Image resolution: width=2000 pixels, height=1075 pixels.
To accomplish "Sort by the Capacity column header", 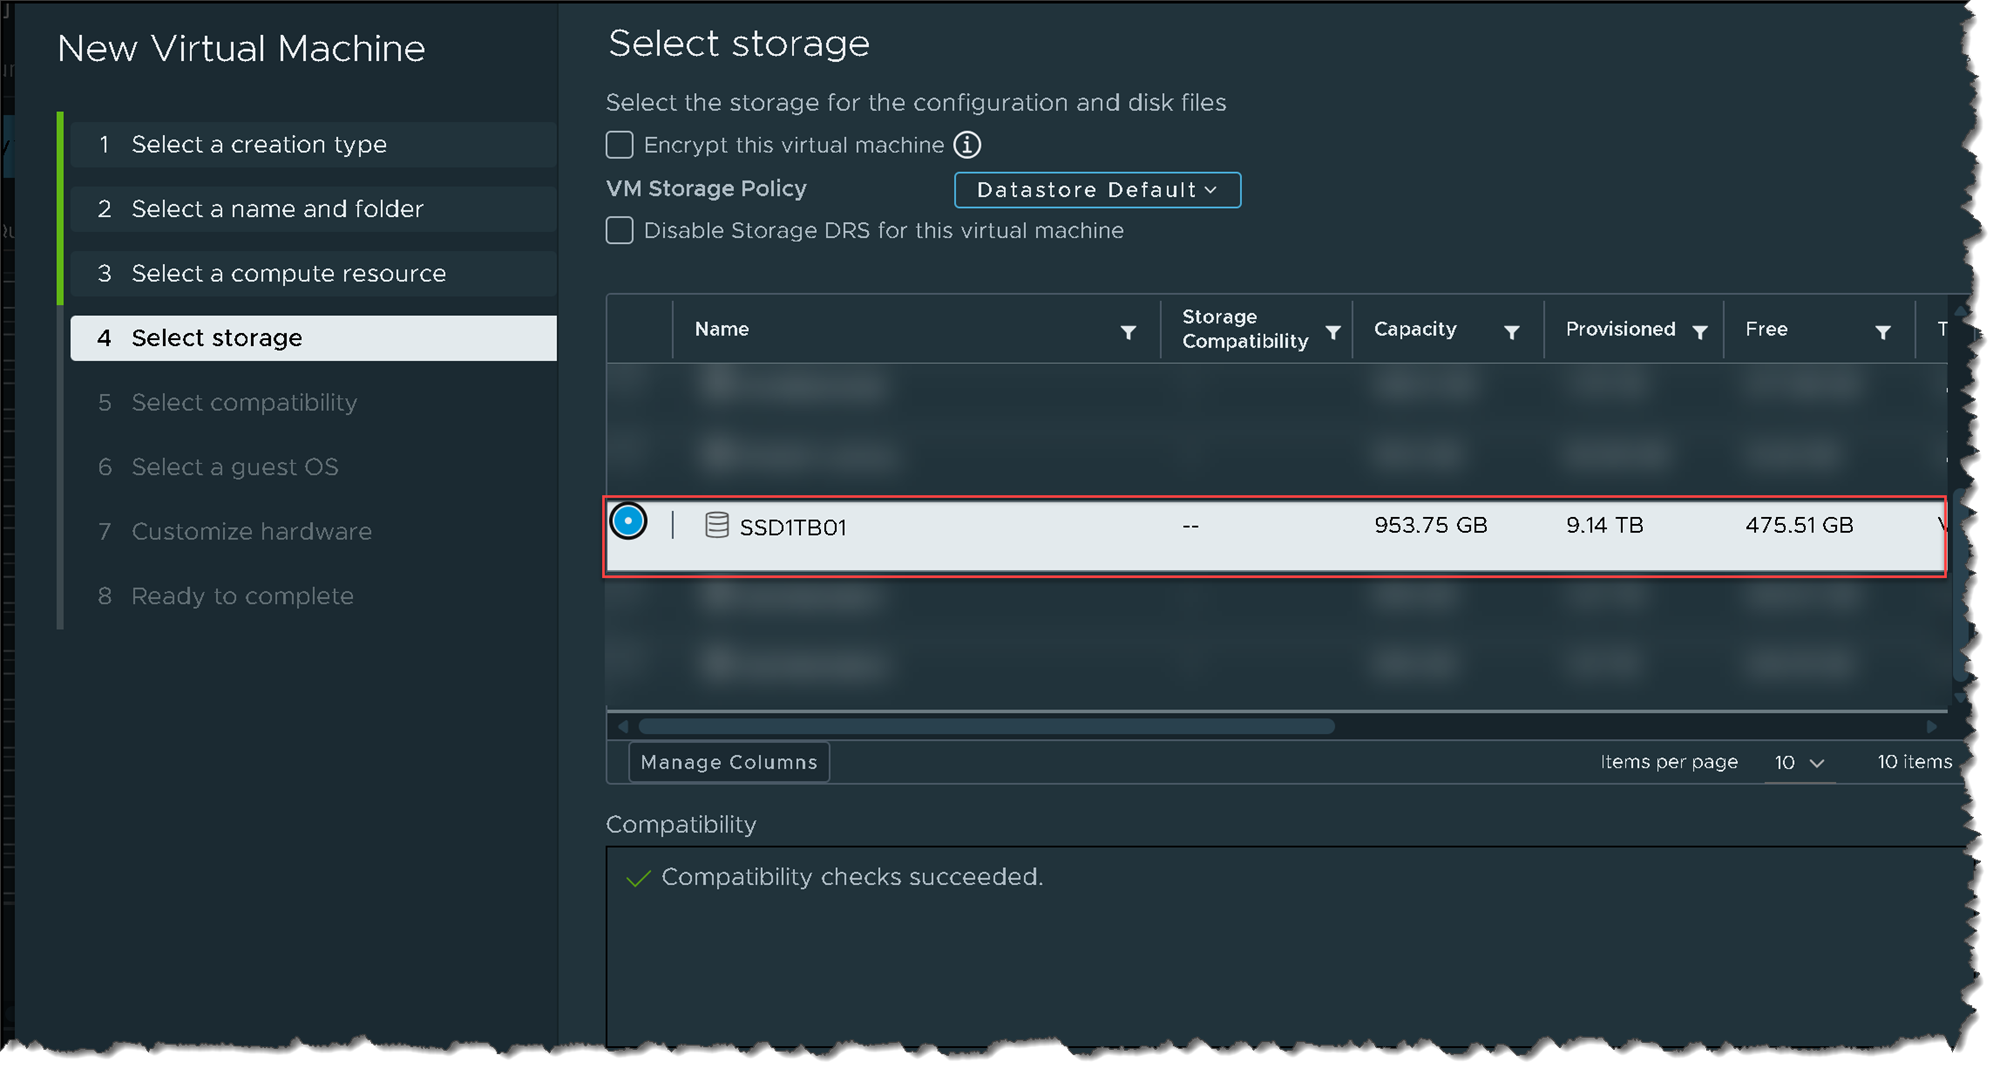I will [x=1414, y=329].
